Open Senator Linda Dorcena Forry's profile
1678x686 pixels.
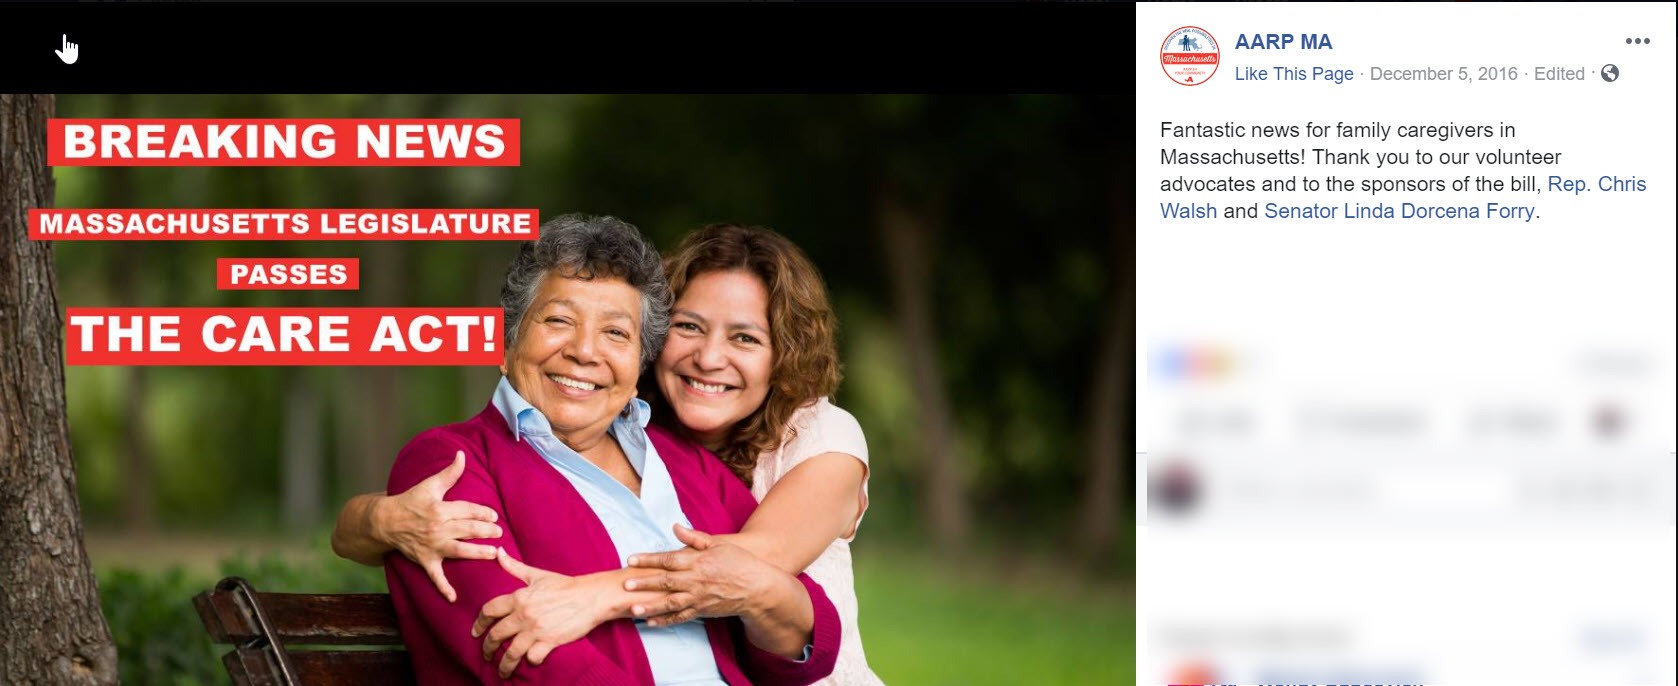click(x=1399, y=211)
